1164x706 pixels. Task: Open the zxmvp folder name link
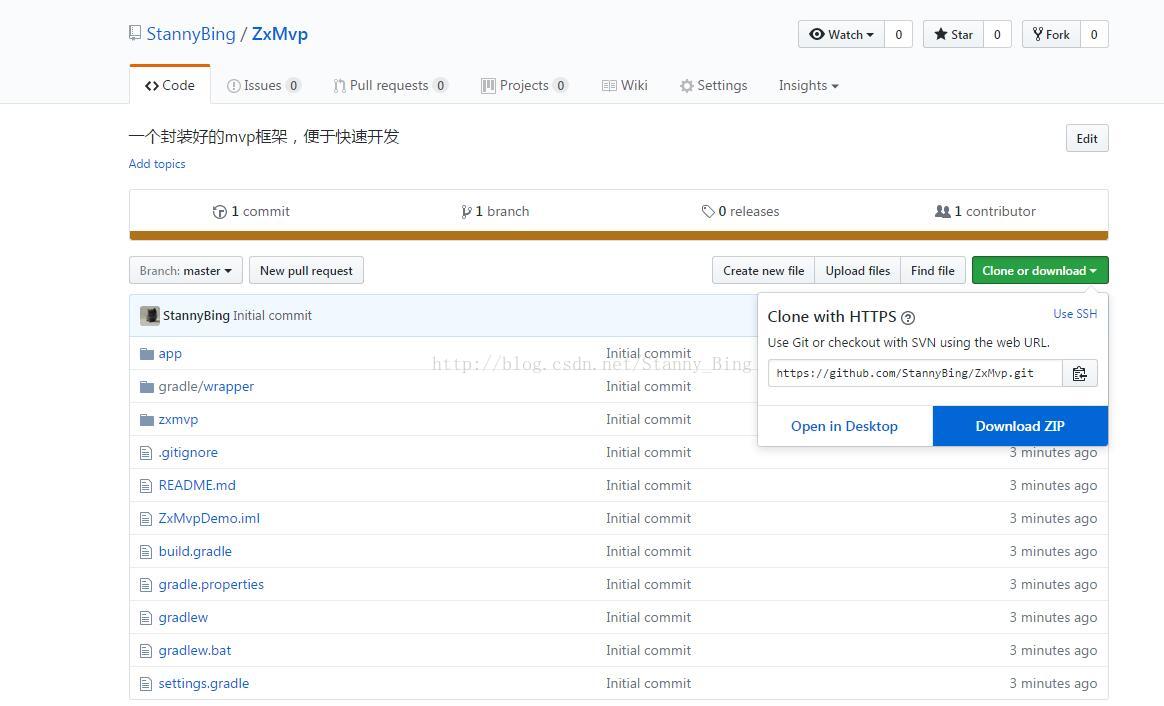(178, 419)
